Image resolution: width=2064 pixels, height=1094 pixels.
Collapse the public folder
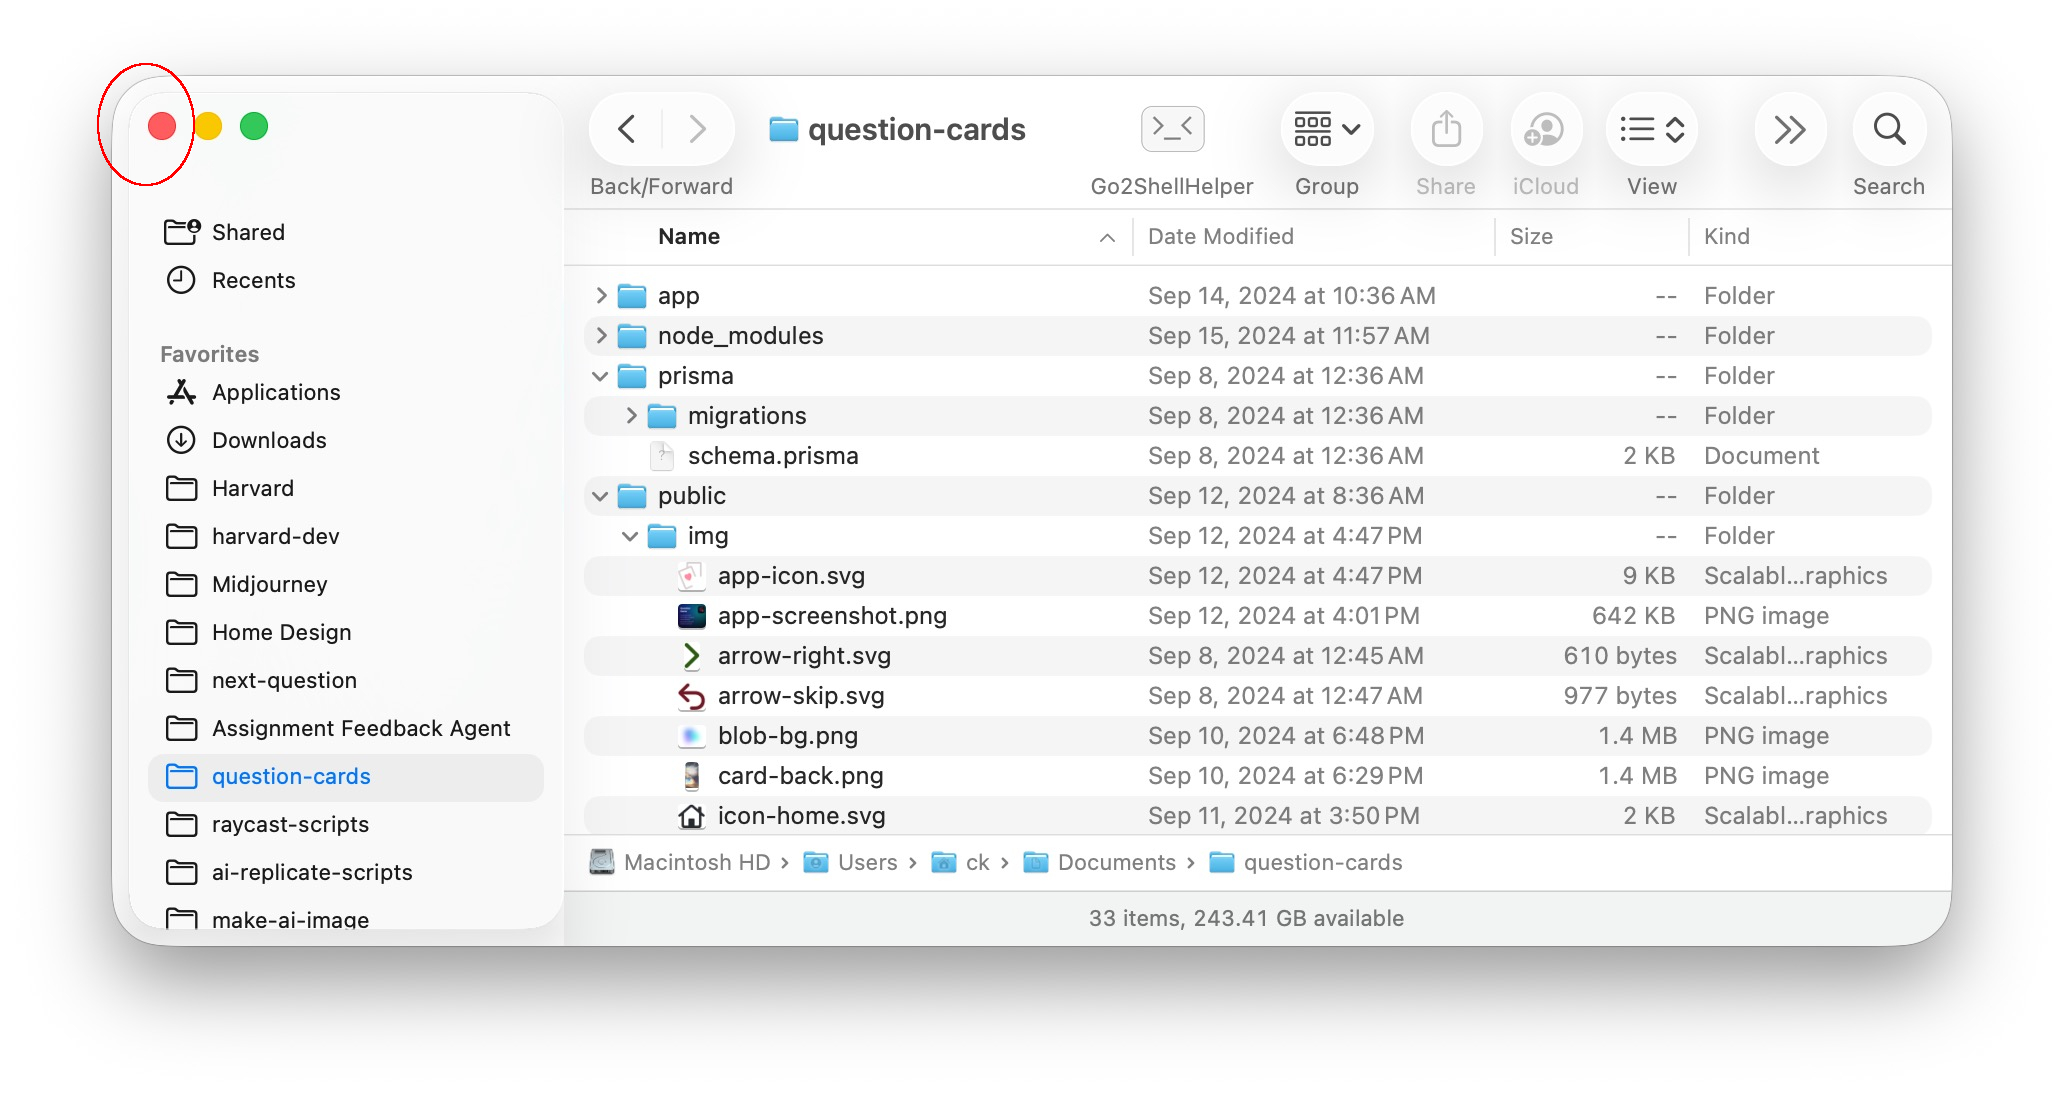600,496
